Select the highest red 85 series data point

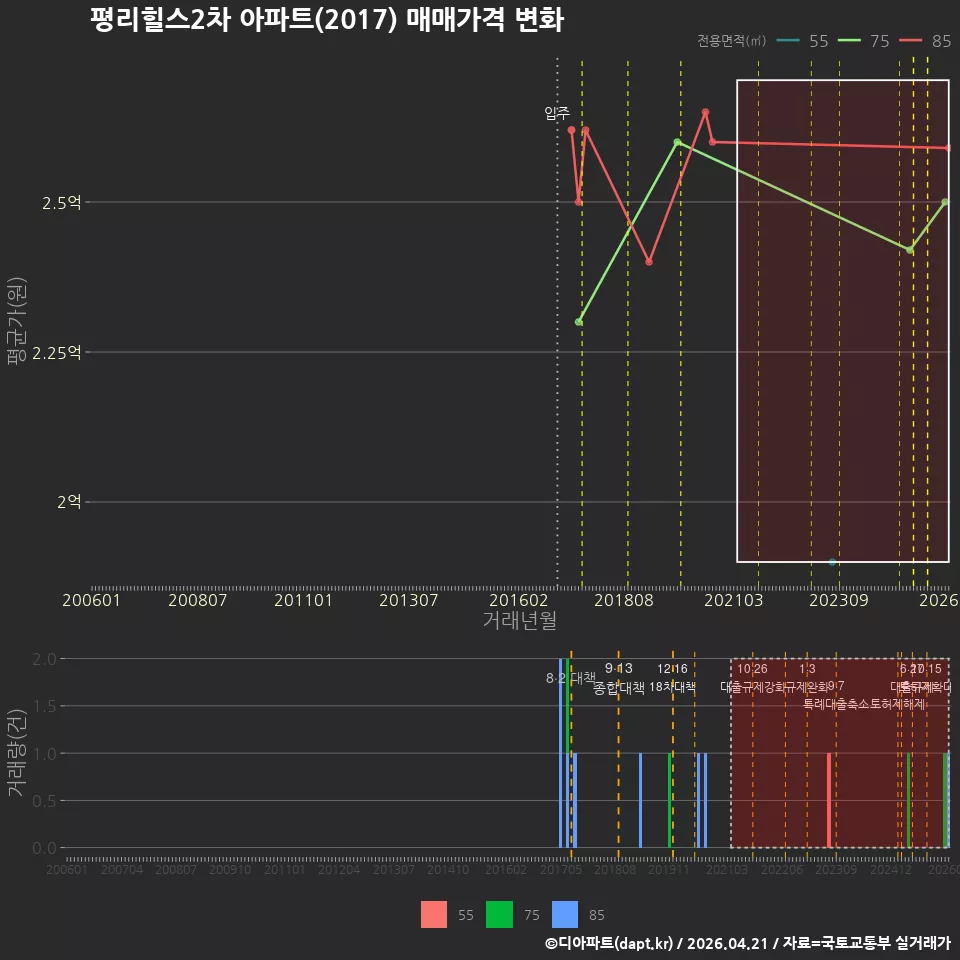tap(705, 112)
